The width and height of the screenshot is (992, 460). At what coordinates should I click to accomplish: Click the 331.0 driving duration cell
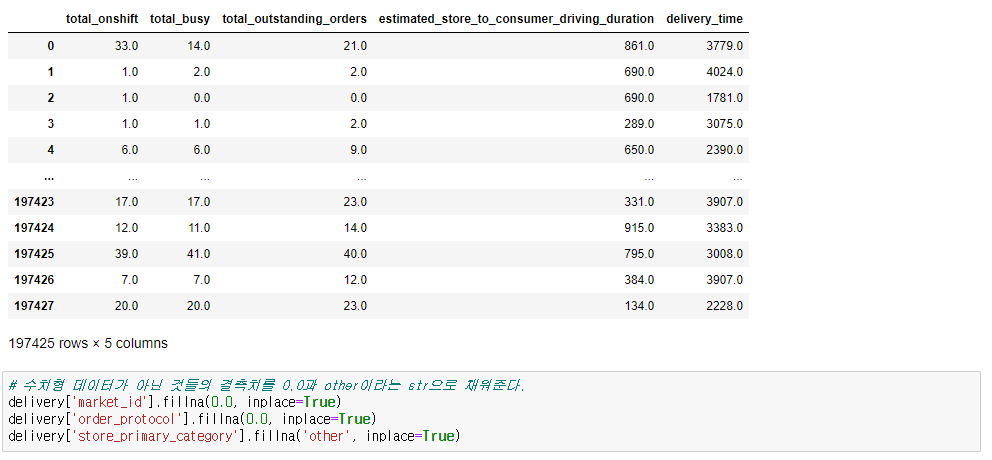click(639, 202)
